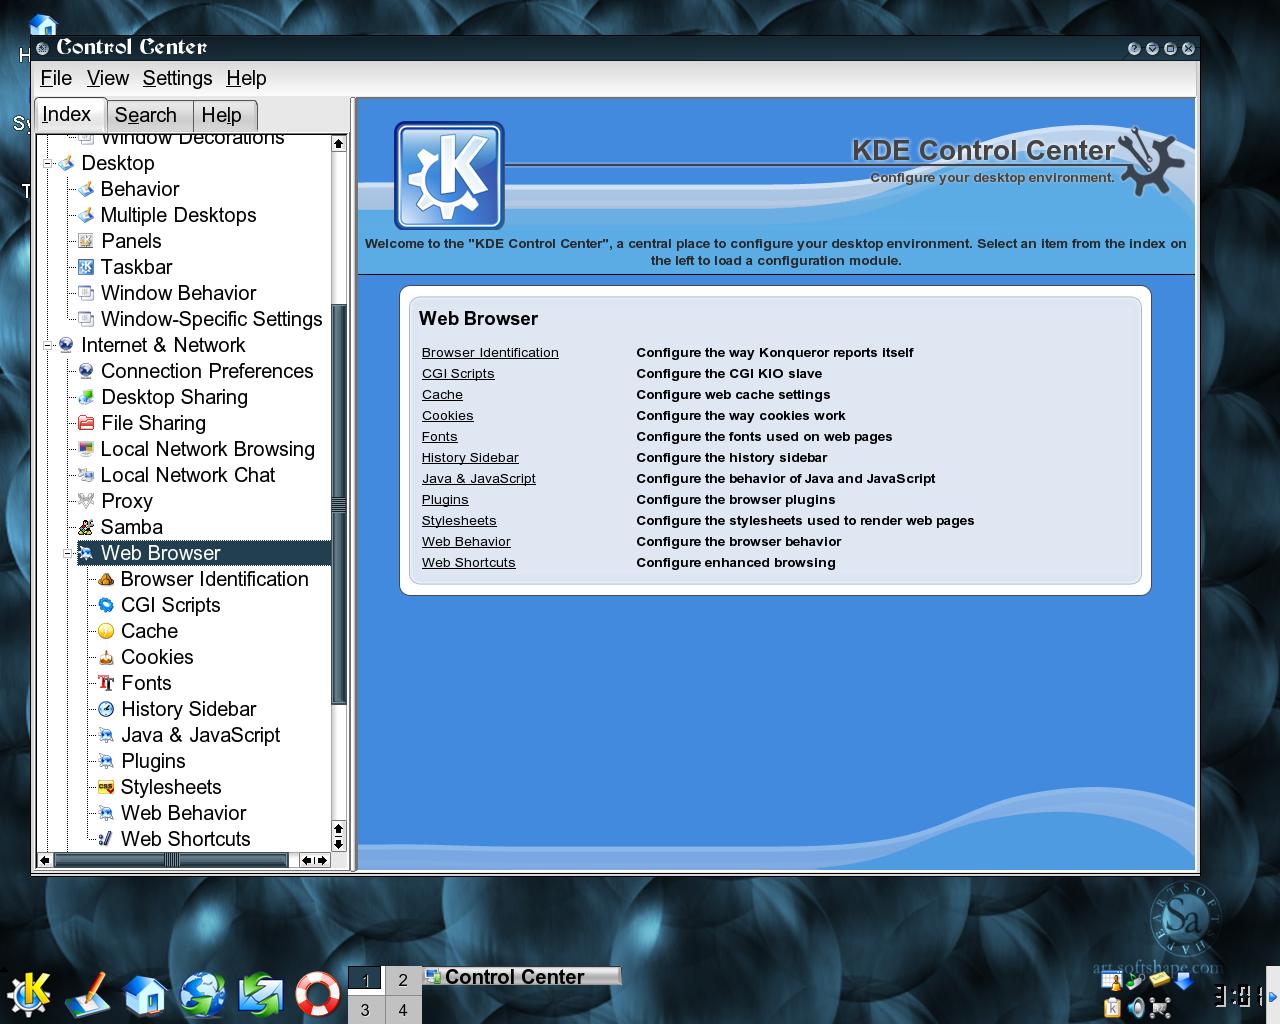This screenshot has height=1024, width=1280.
Task: Collapse the Internet & Network branch
Action: [x=47, y=345]
